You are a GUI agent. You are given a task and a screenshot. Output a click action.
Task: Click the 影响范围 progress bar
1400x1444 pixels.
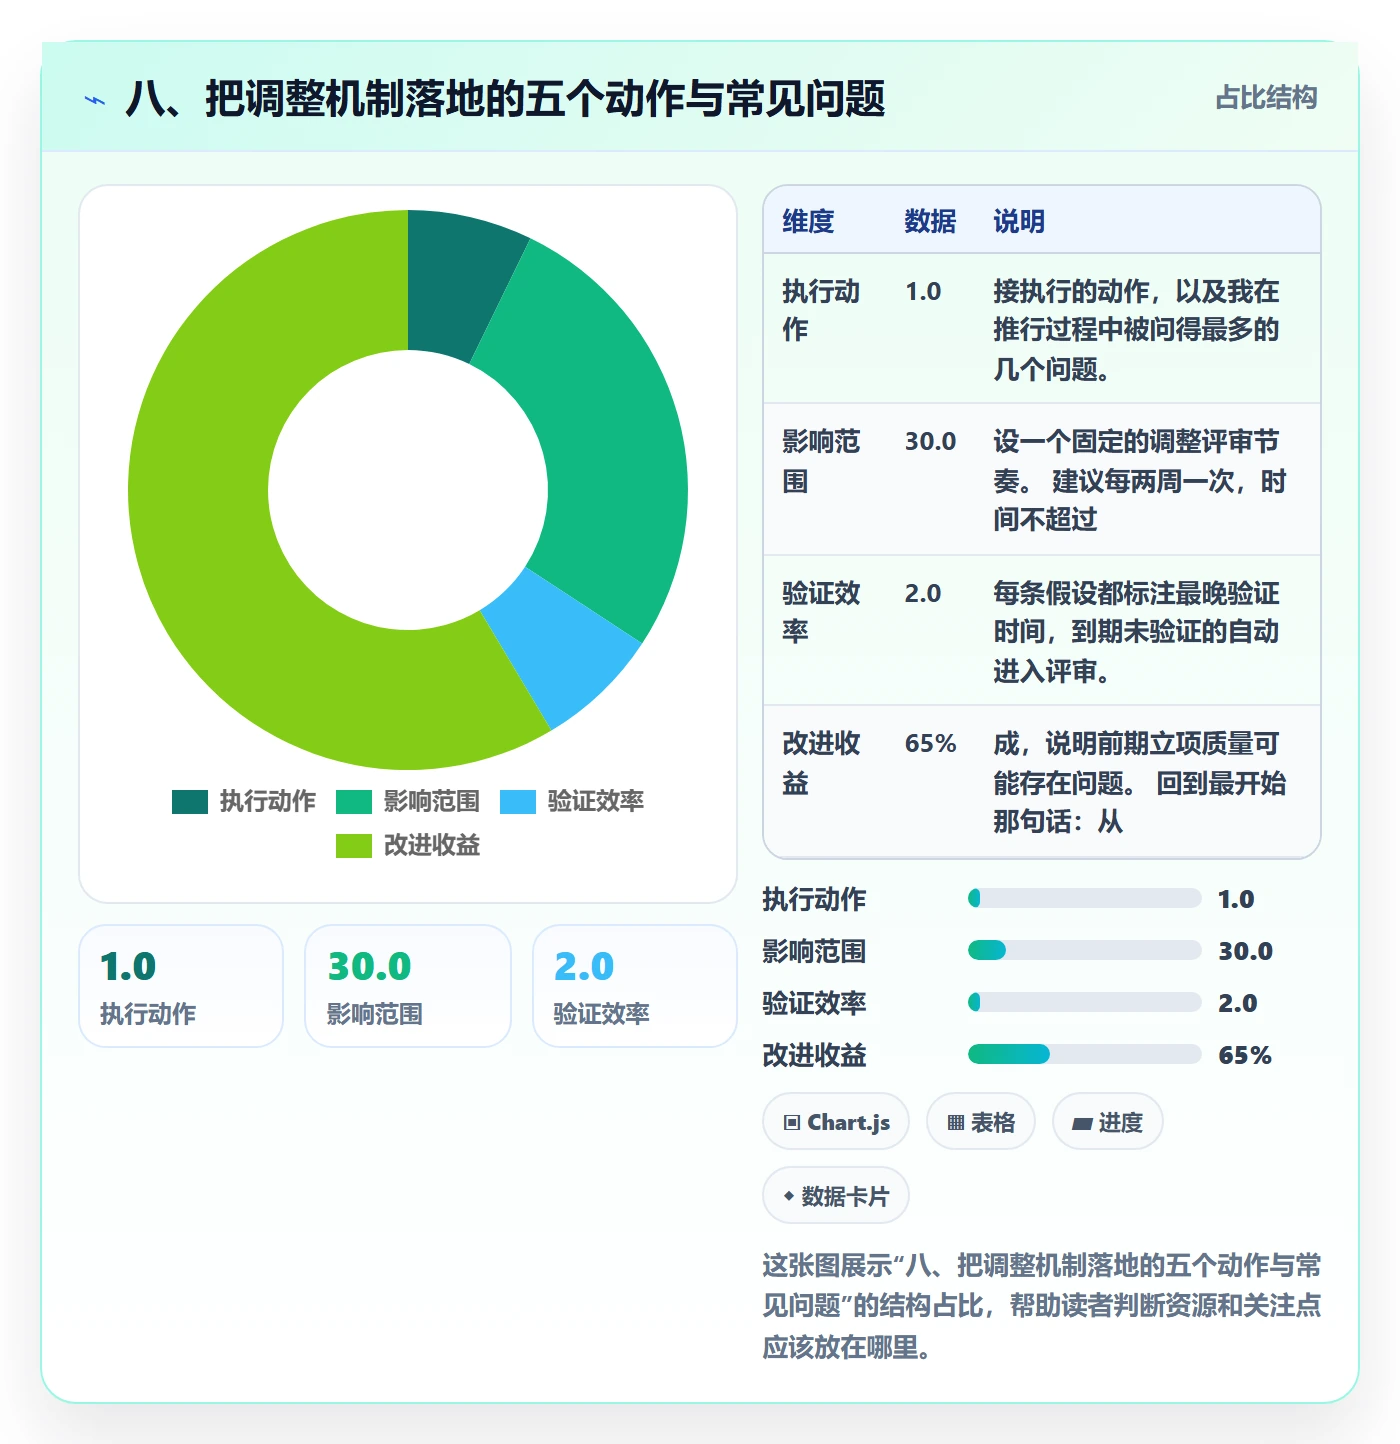pyautogui.click(x=1084, y=950)
